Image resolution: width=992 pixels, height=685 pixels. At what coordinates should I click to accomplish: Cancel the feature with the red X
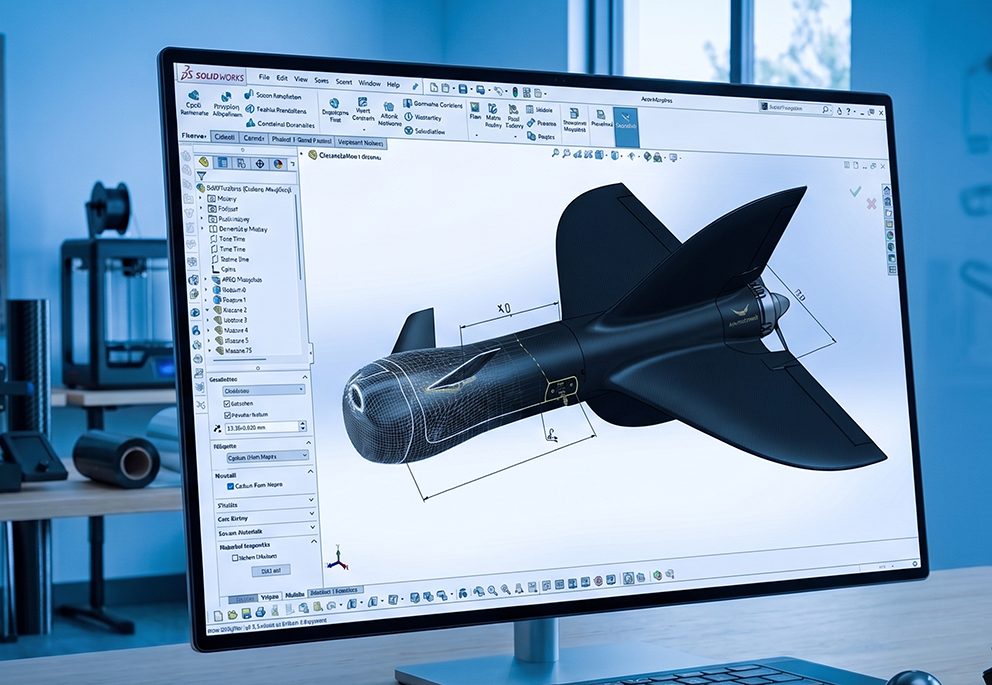click(871, 204)
